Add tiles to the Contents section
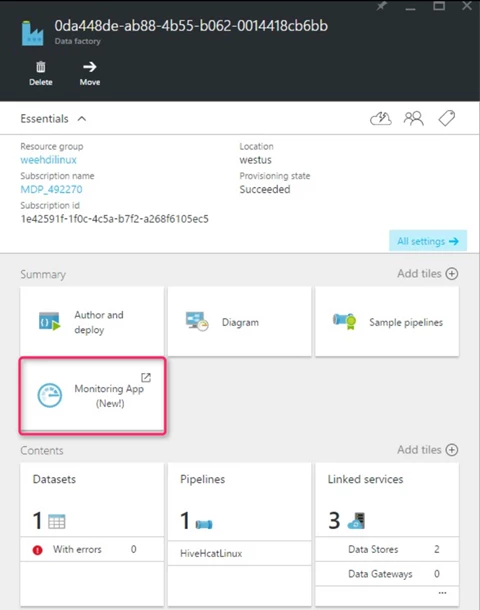 [x=427, y=450]
